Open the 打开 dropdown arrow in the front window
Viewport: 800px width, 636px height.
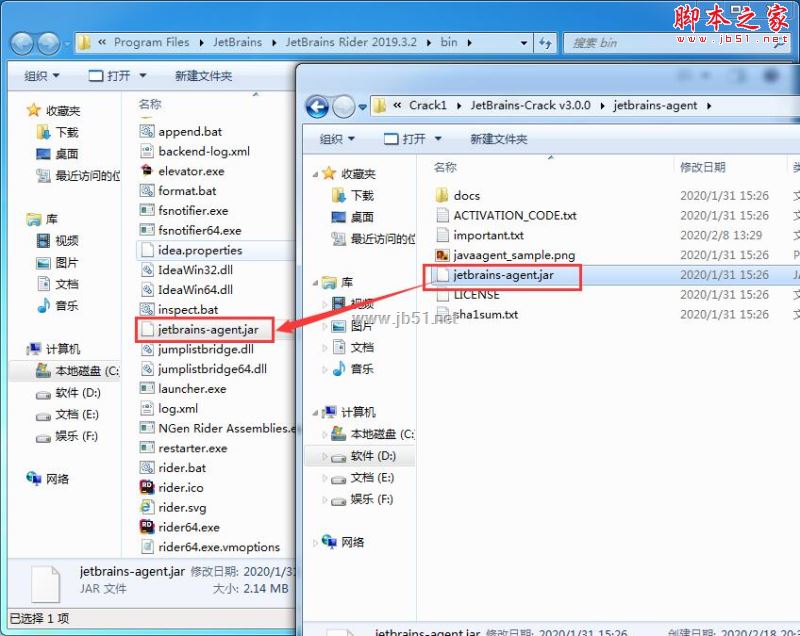click(438, 139)
